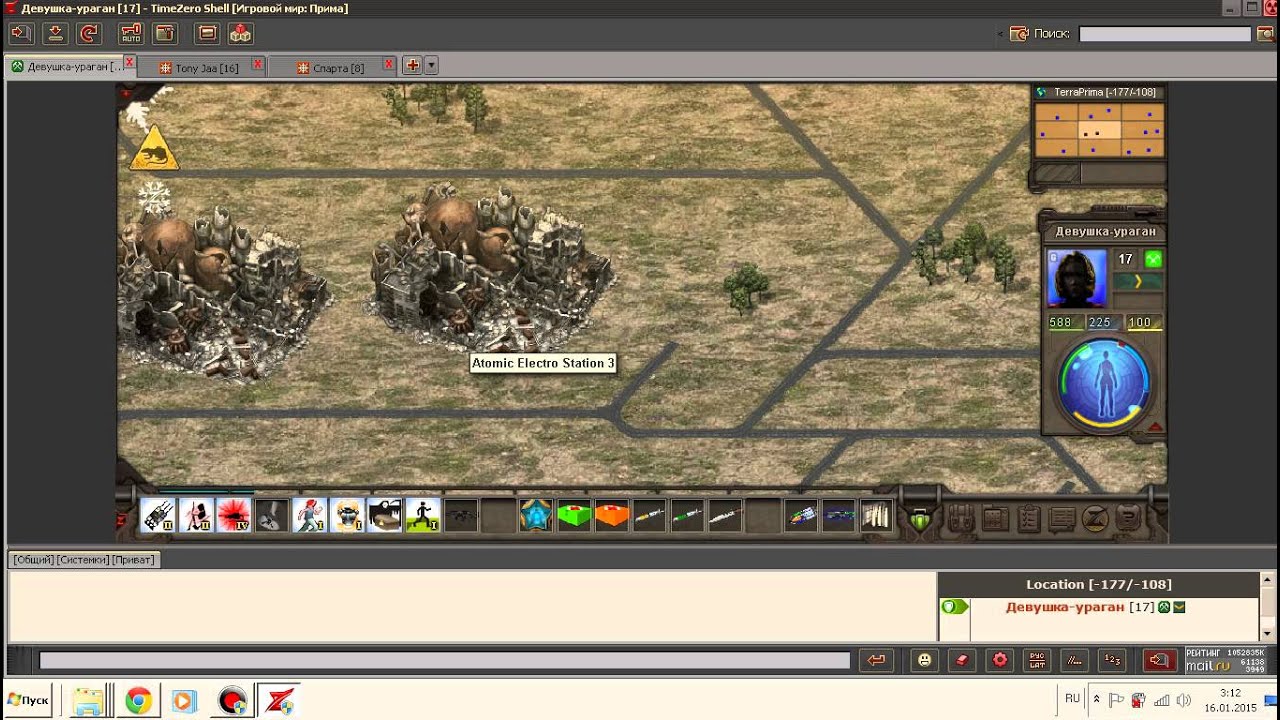Open the Системки chat tab
Image resolution: width=1280 pixels, height=720 pixels.
click(x=83, y=560)
